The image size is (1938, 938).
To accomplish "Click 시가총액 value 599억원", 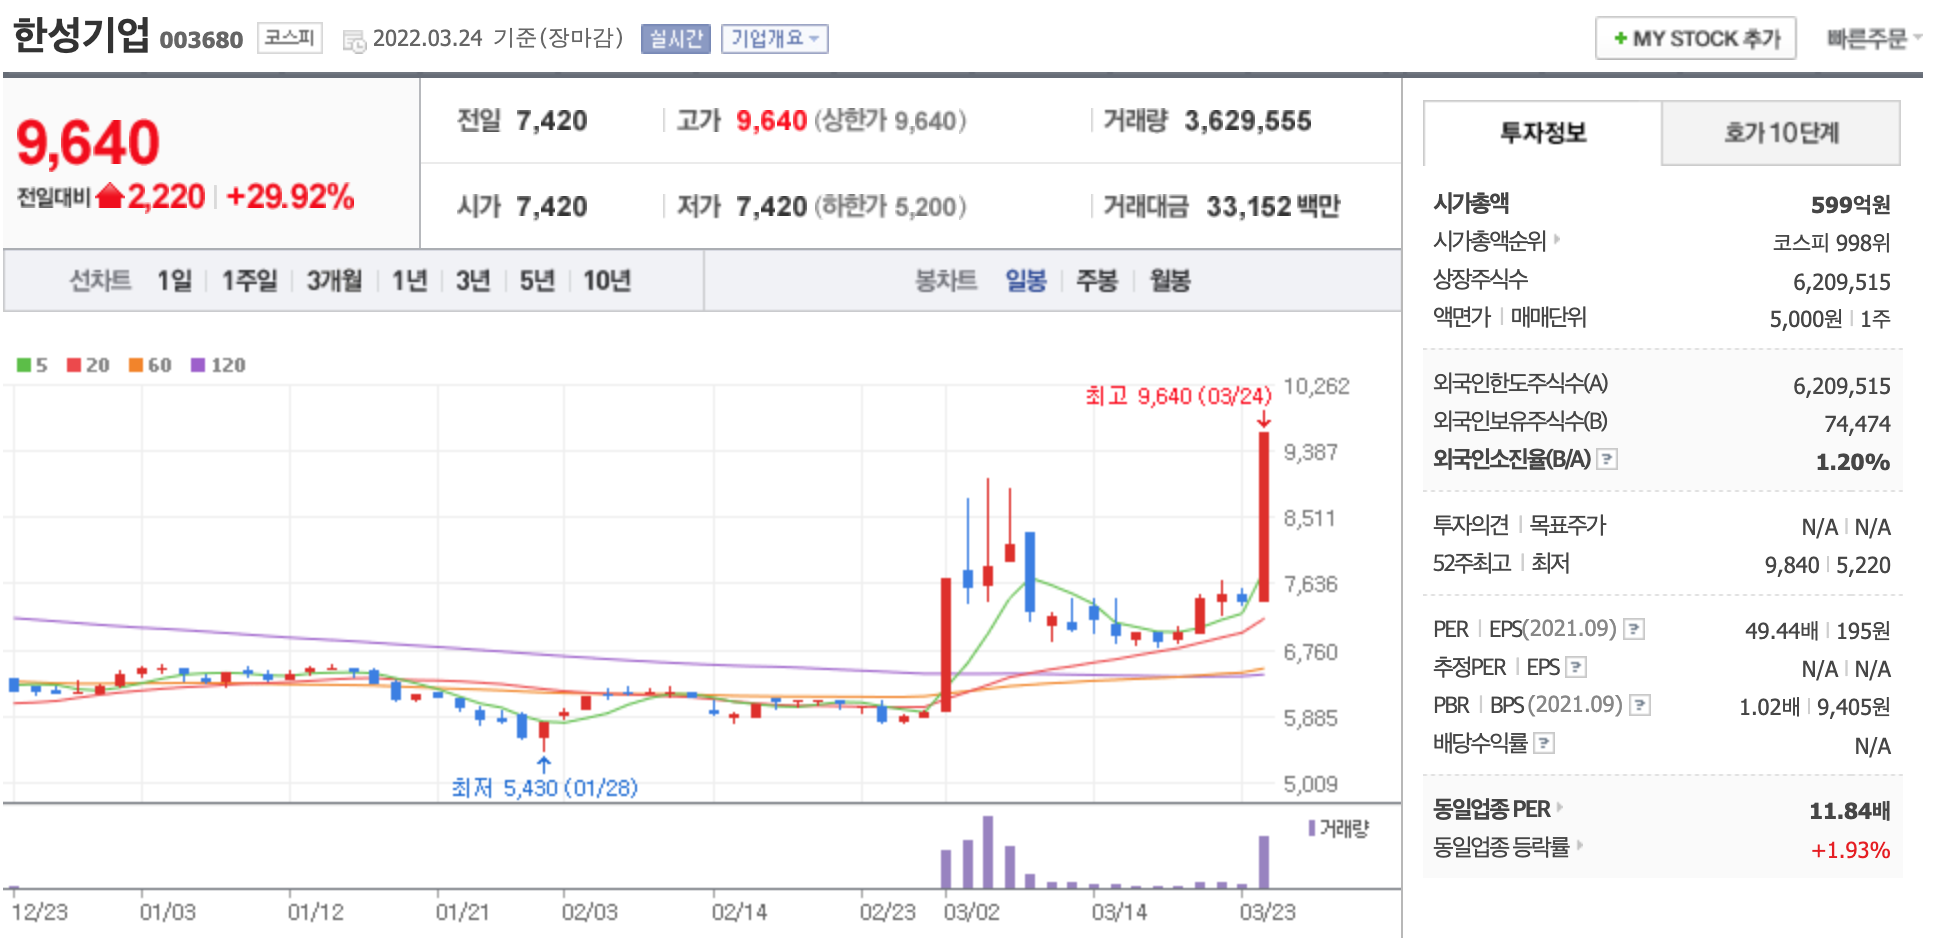I will [x=1850, y=205].
